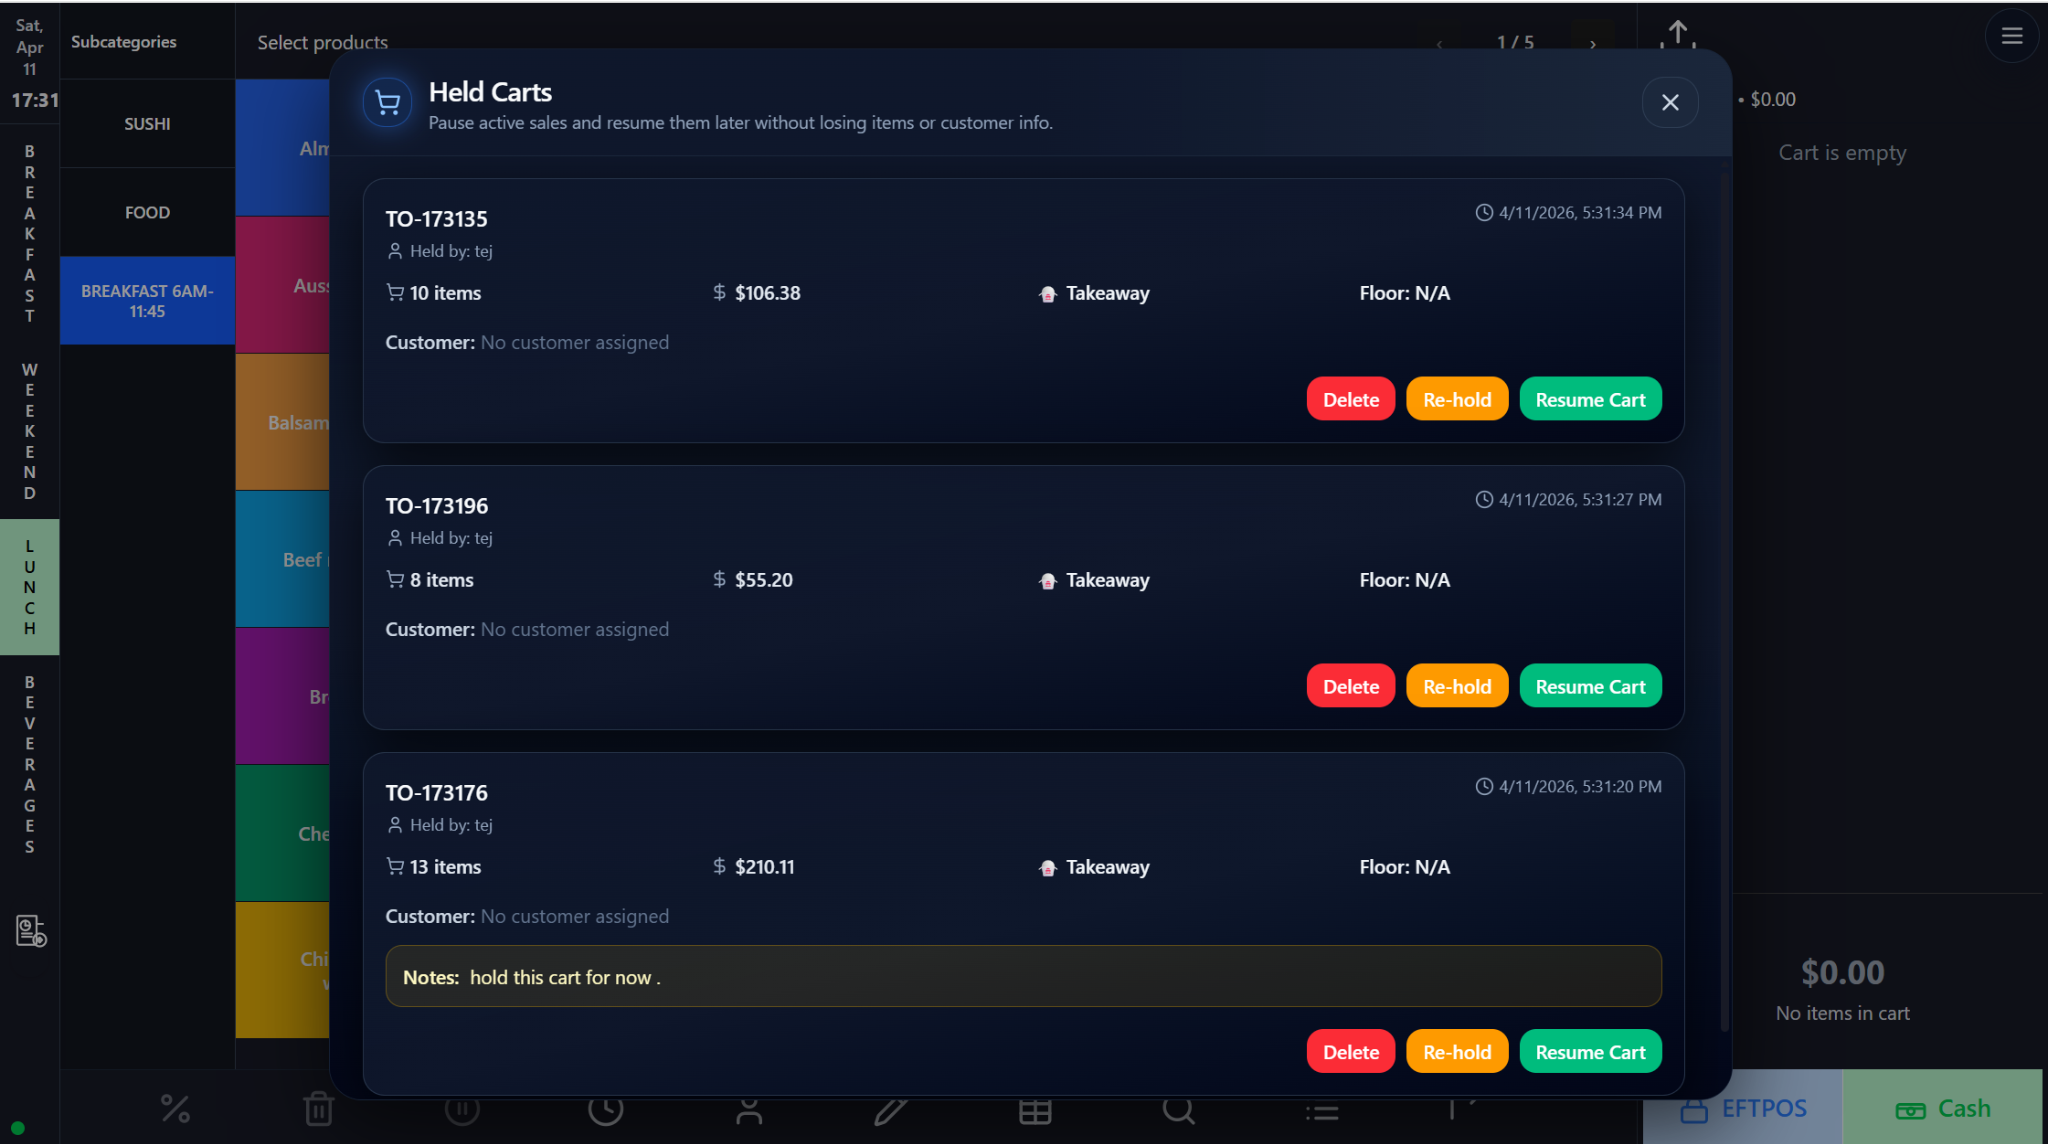The width and height of the screenshot is (2048, 1144).
Task: Click the green status dot indicator
Action: pyautogui.click(x=17, y=1128)
